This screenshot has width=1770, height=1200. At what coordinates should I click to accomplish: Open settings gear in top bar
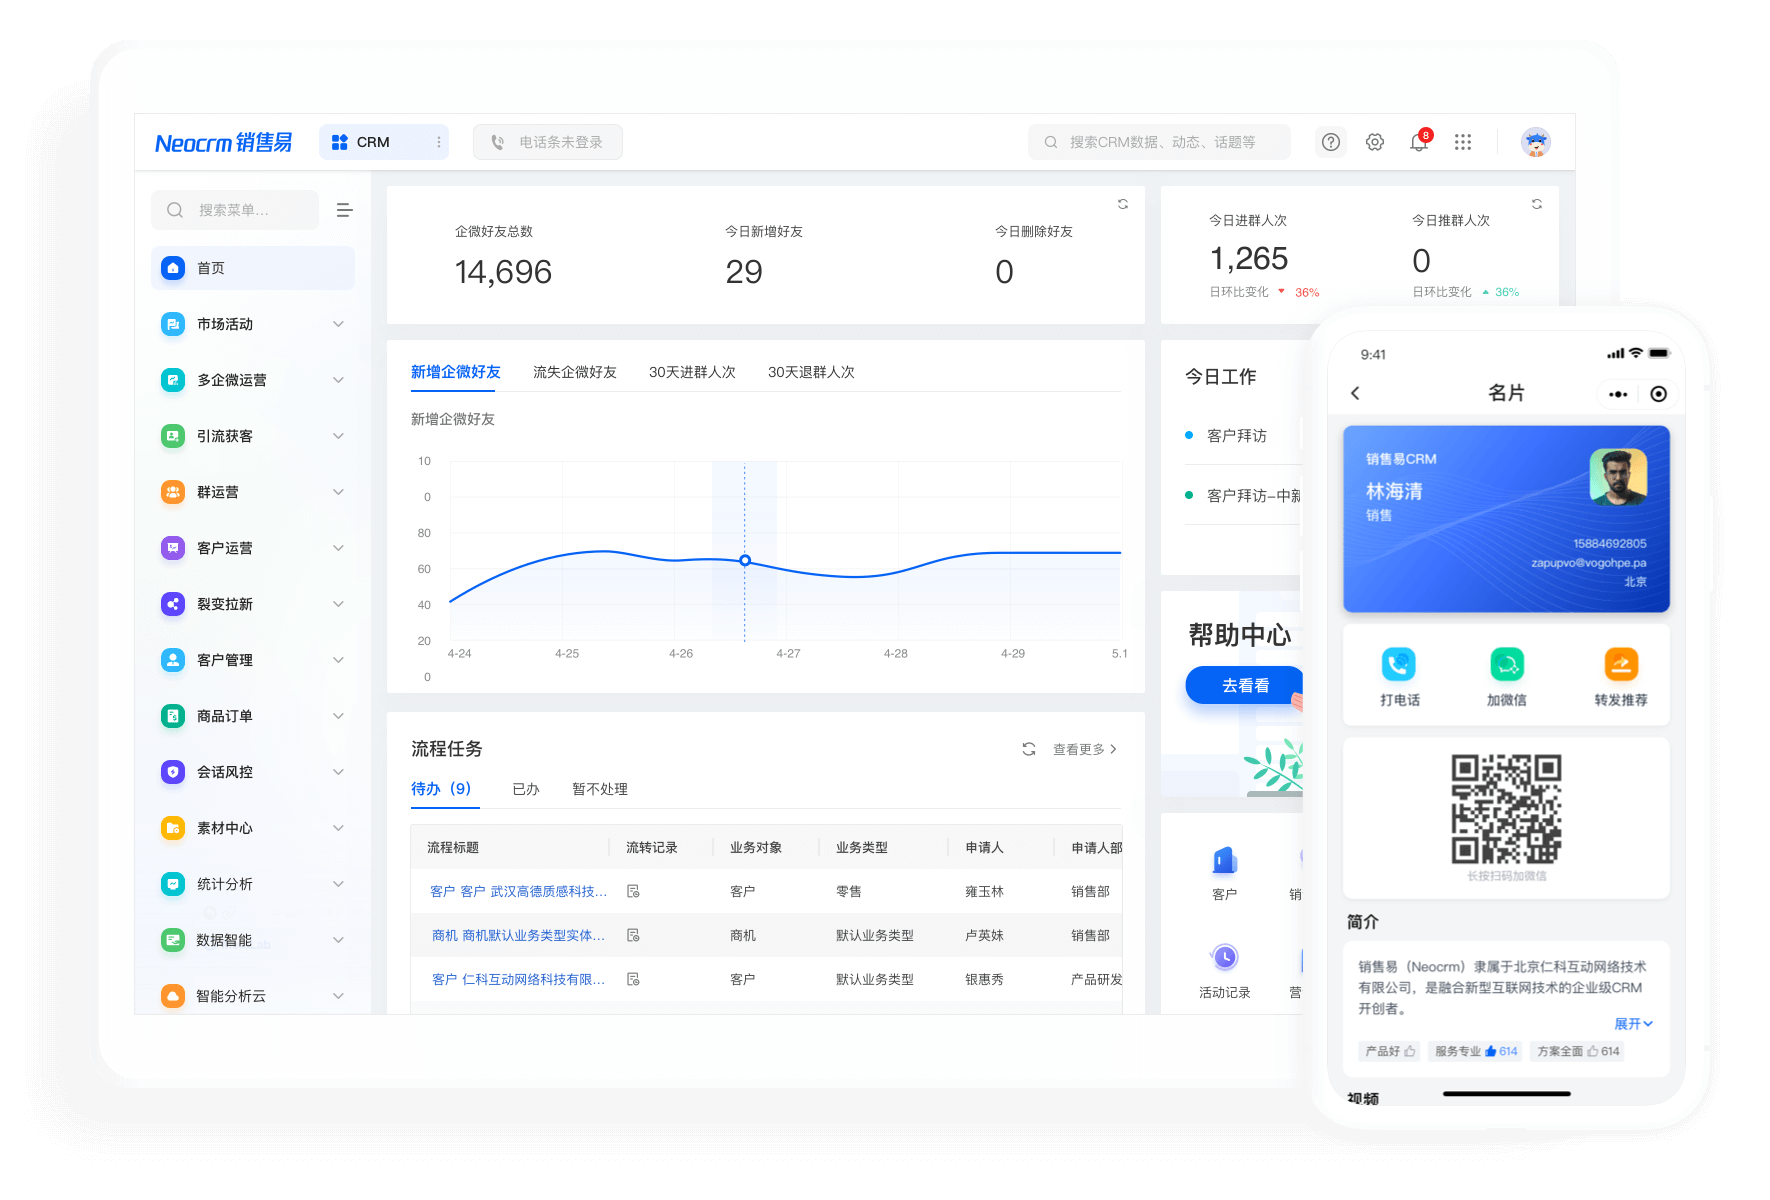1375,142
